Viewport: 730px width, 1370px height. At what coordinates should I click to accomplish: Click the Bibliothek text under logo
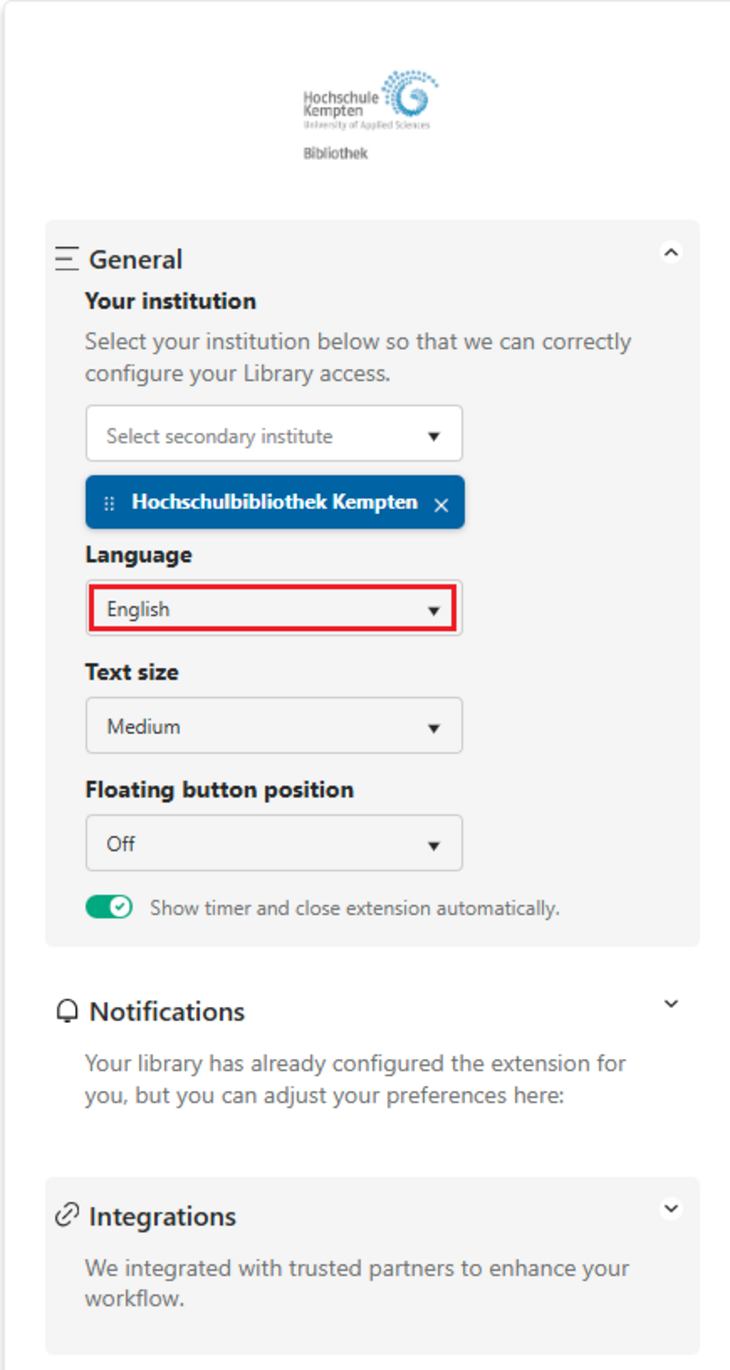[336, 154]
